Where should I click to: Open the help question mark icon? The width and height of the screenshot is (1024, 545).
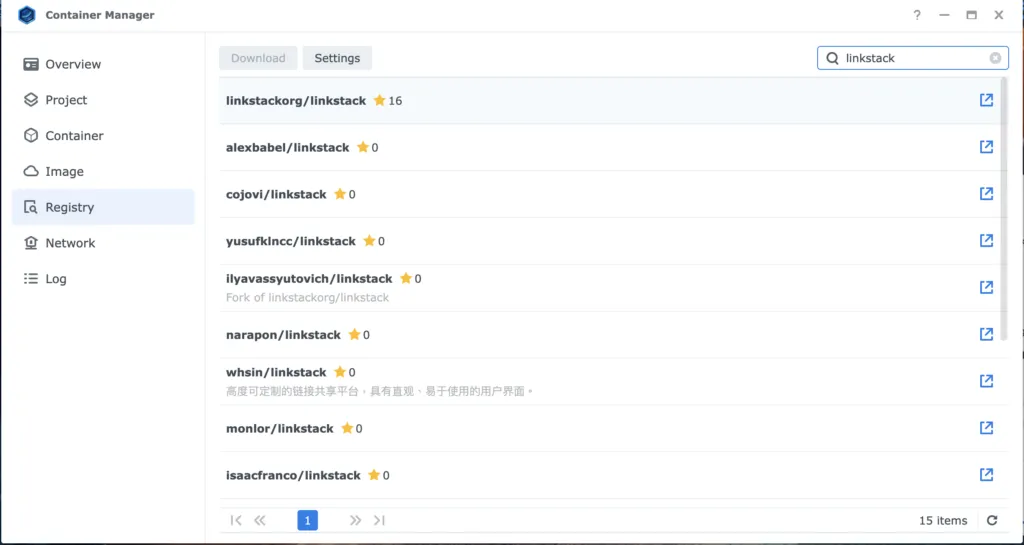coord(917,15)
